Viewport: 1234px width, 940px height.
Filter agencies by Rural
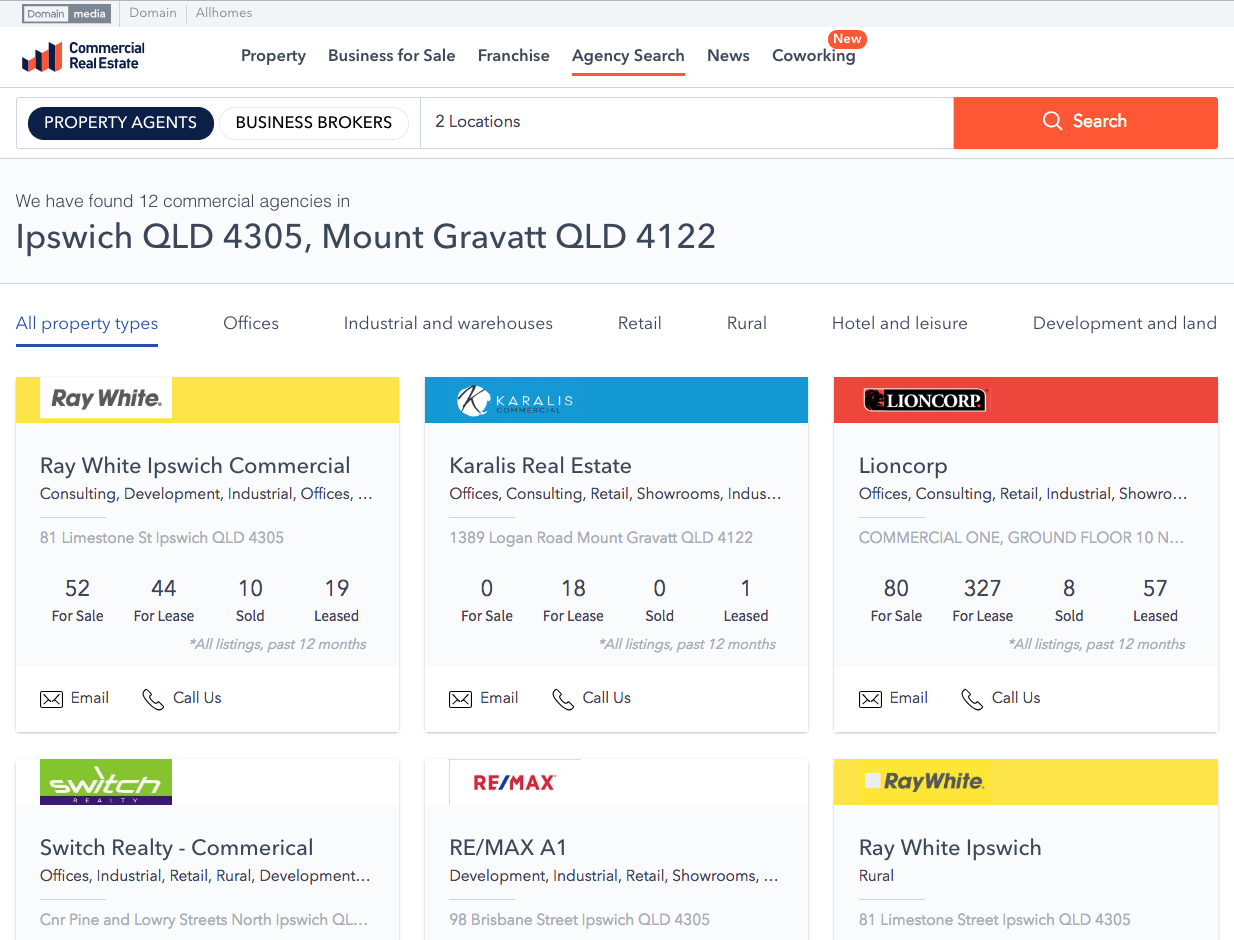click(x=747, y=323)
